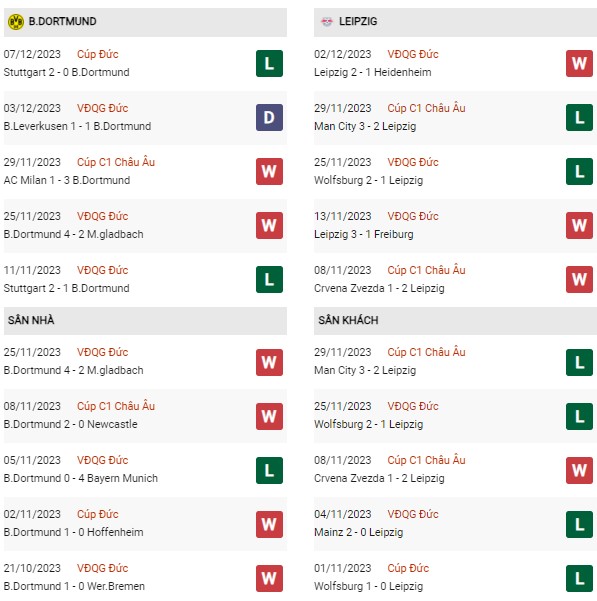Click the B.Dortmund 1-0 Hoffenheim match text
This screenshot has width=597, height=601.
(x=74, y=532)
